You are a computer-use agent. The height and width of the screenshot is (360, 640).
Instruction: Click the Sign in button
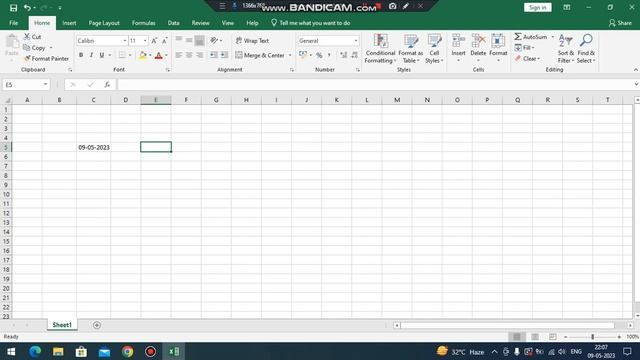(538, 7)
